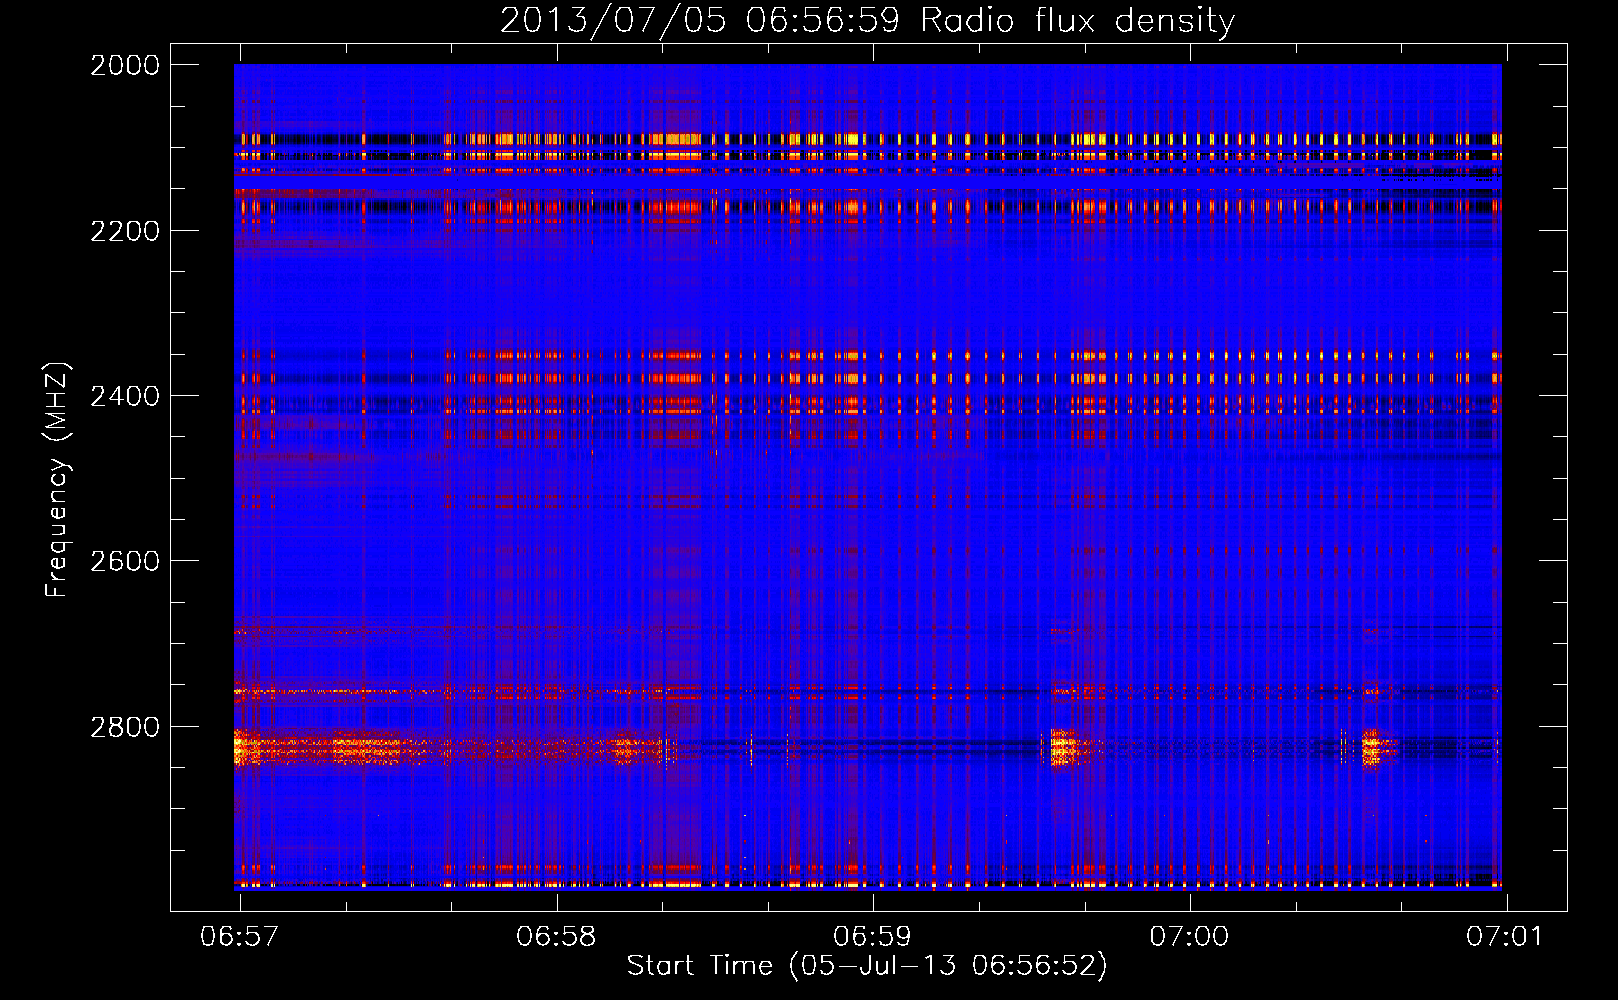Click the plot title "2013/07/05 06:56:59 Radio flux density"
Viewport: 1618px width, 1000px height.
[x=867, y=21]
